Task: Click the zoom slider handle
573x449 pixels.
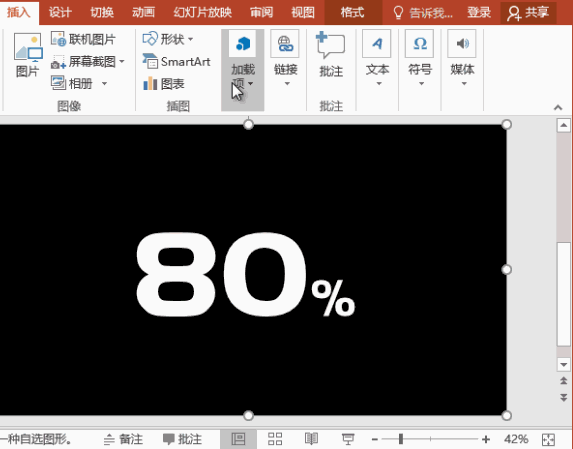Action: click(x=401, y=439)
